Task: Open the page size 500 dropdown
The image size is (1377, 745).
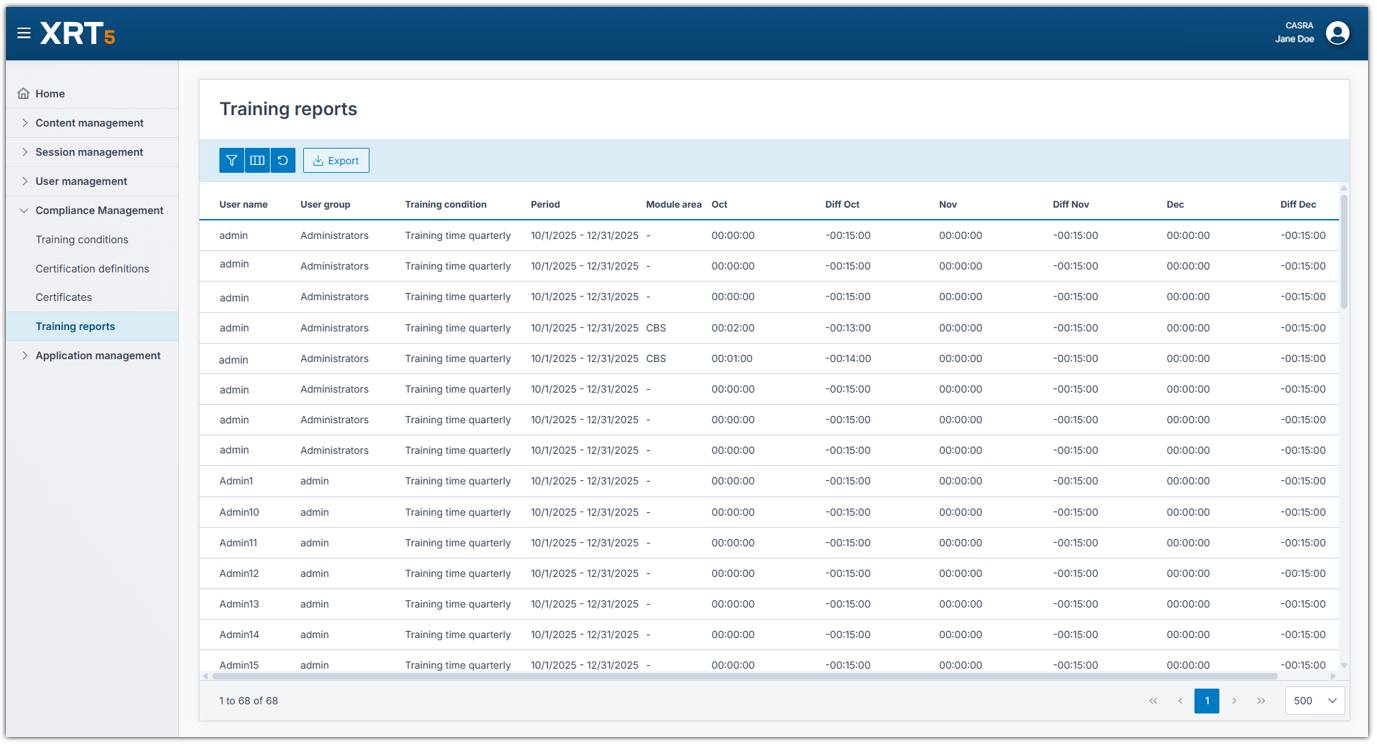Action: (x=1314, y=701)
